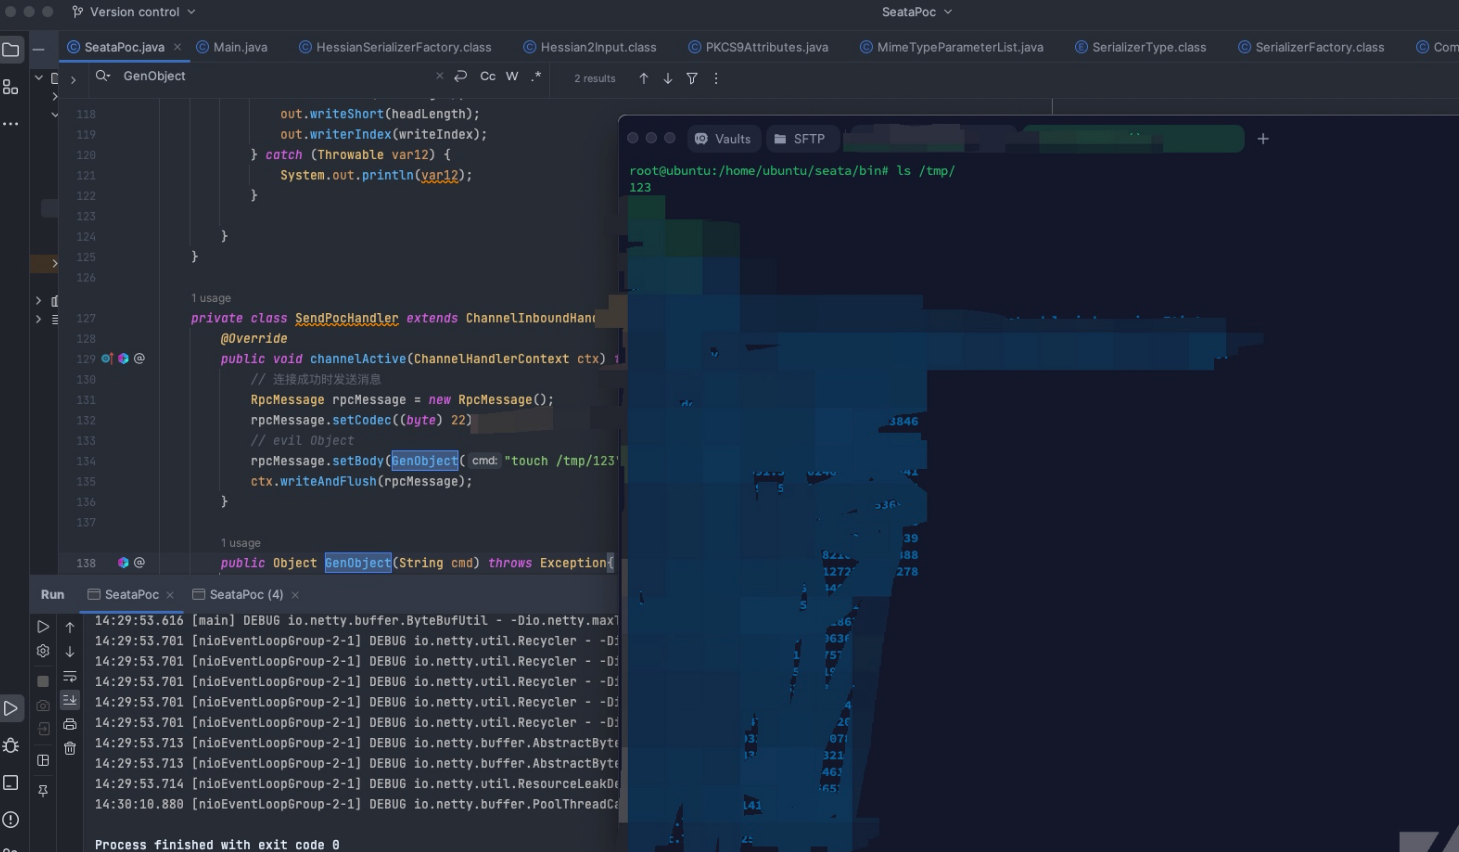Go to the previous search occurrence

click(x=644, y=78)
